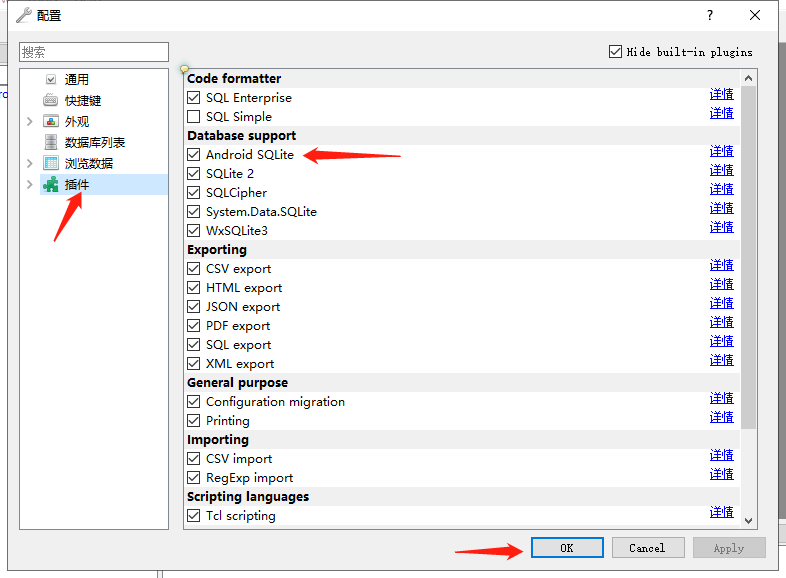Click the database list icon beside 数据库列表
This screenshot has width=786, height=578.
coord(51,142)
